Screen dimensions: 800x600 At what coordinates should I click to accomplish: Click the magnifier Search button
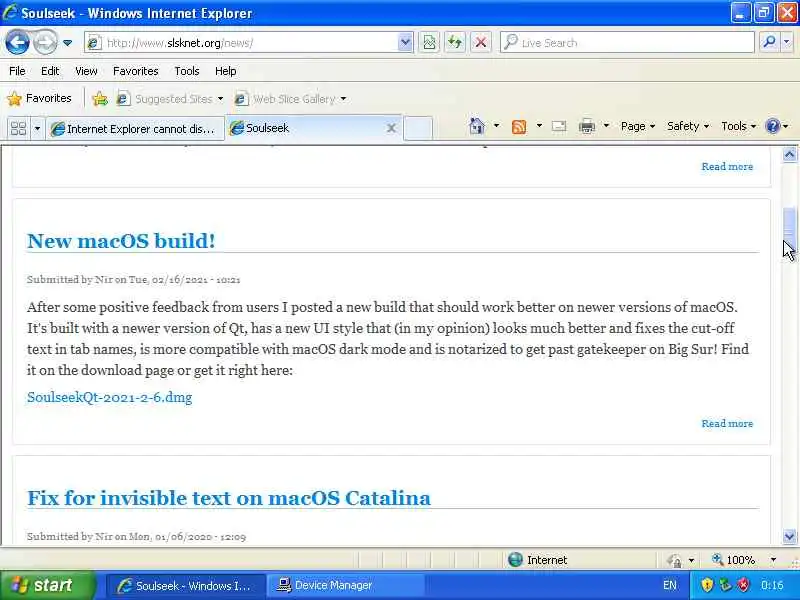click(x=770, y=43)
